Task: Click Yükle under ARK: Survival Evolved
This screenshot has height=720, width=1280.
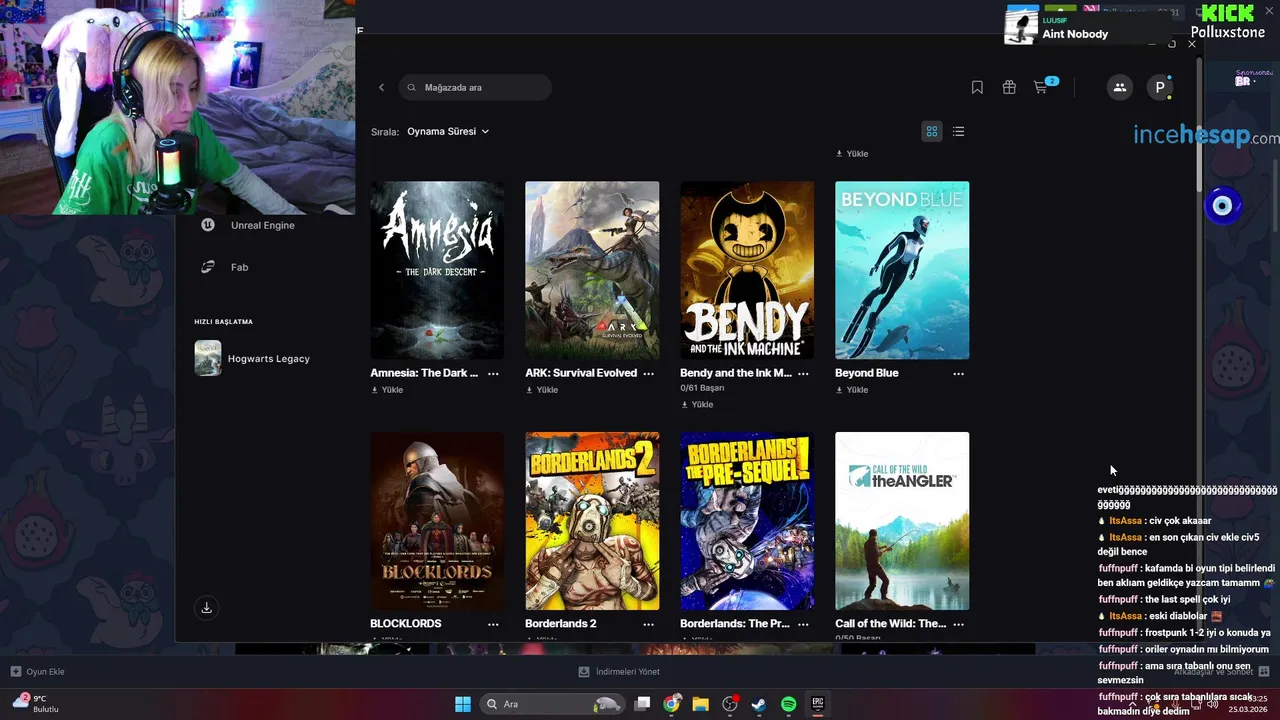Action: (542, 390)
